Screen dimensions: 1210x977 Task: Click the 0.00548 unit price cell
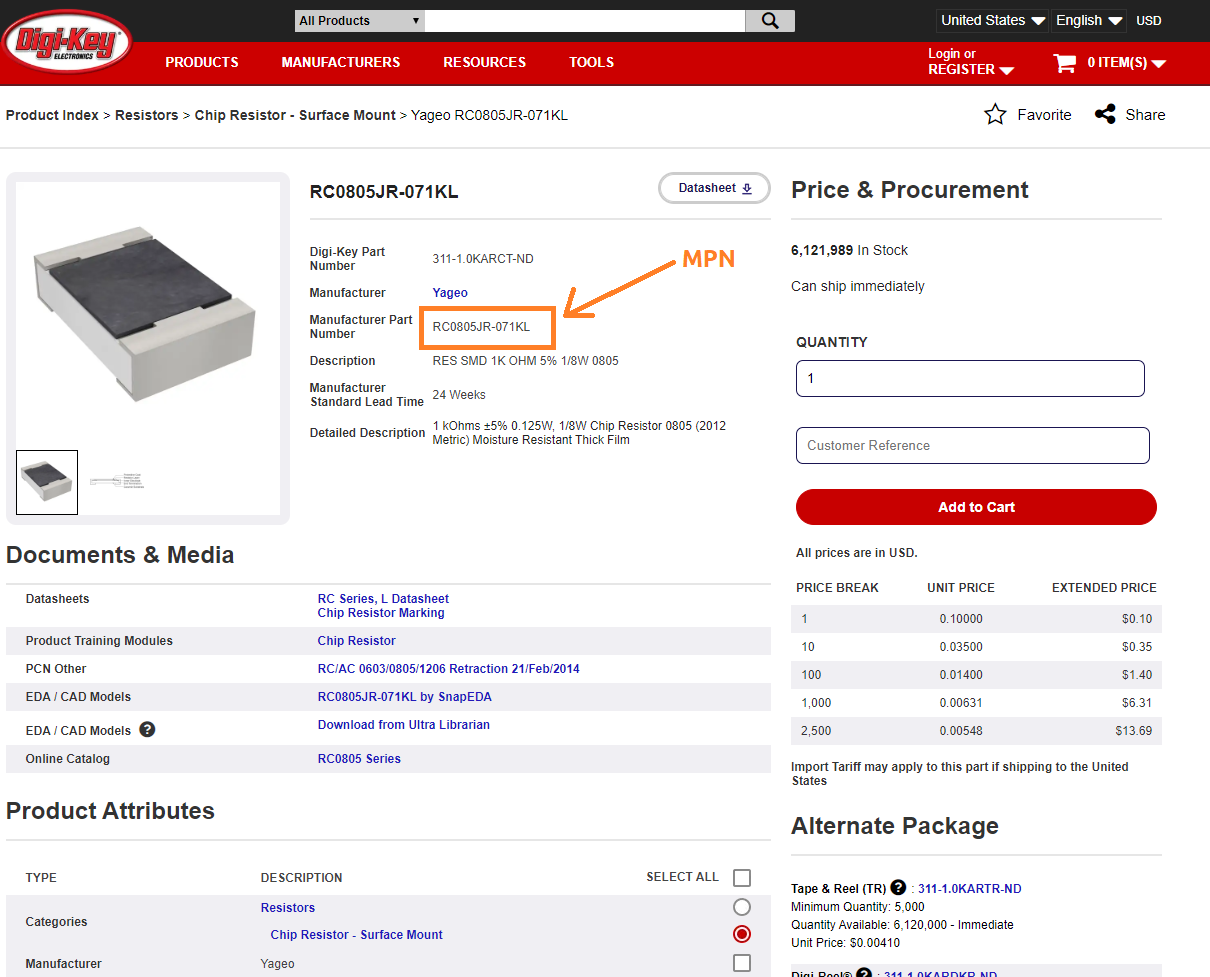[x=961, y=731]
